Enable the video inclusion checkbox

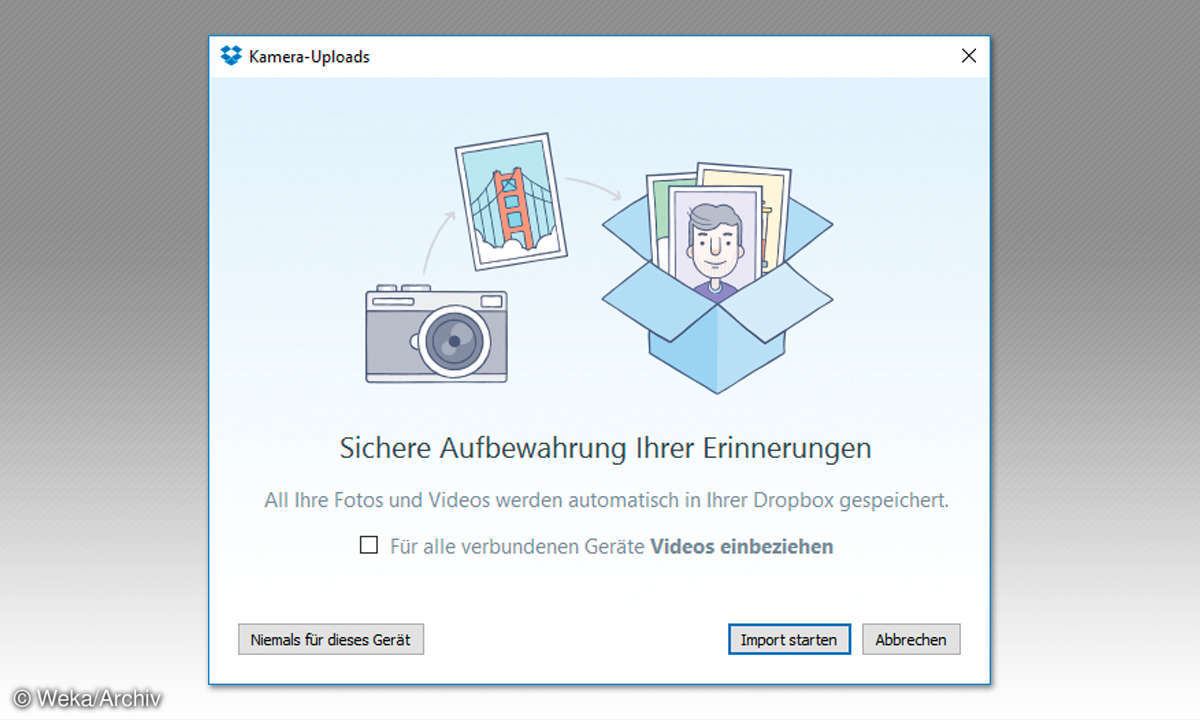coord(369,545)
